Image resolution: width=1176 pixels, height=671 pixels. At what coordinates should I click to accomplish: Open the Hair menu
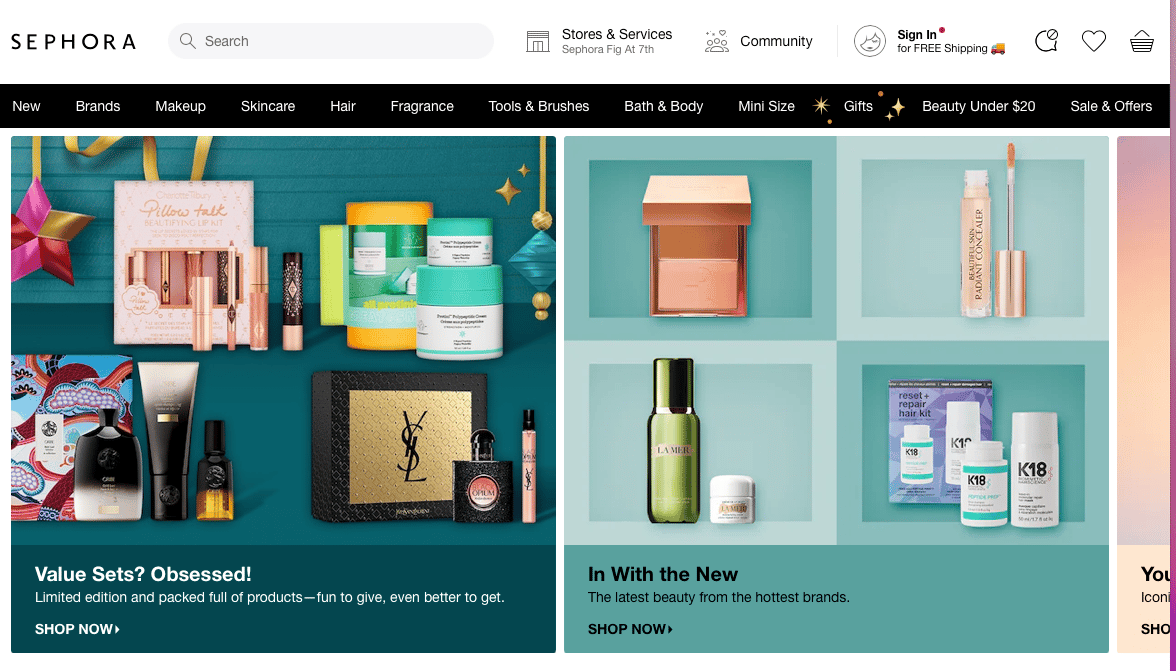tap(343, 106)
